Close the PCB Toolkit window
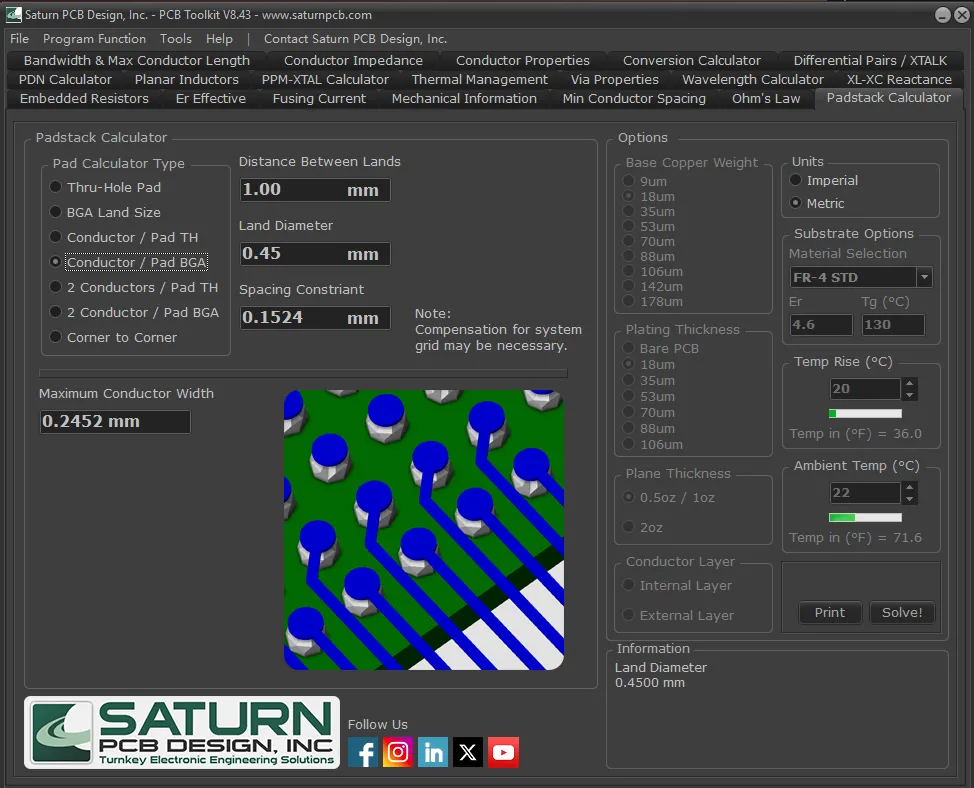This screenshot has height=788, width=974. (x=962, y=15)
